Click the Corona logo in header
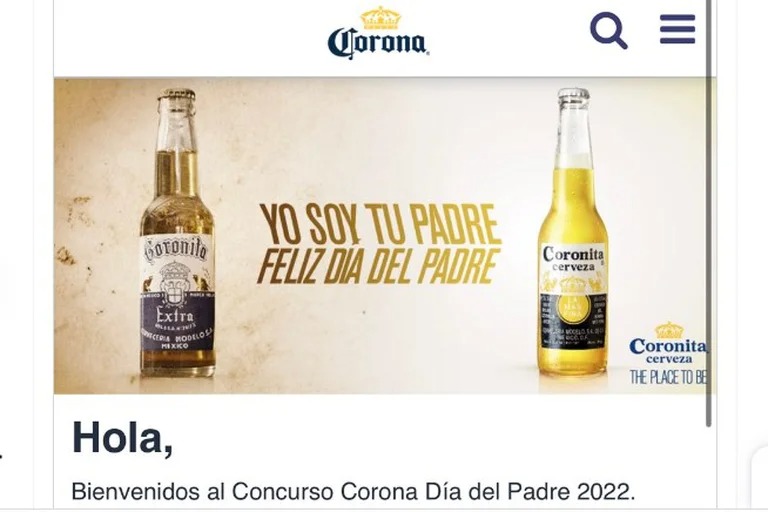The height and width of the screenshot is (512, 768). [x=378, y=33]
